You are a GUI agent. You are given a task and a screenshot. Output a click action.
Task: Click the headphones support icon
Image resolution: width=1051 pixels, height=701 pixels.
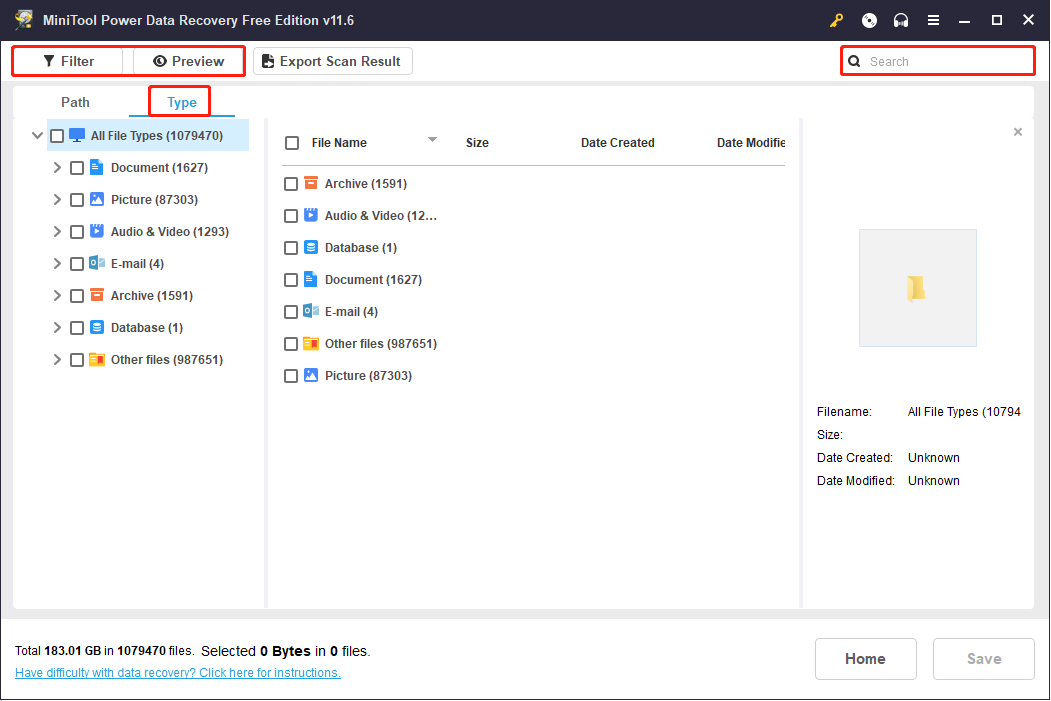tap(901, 20)
